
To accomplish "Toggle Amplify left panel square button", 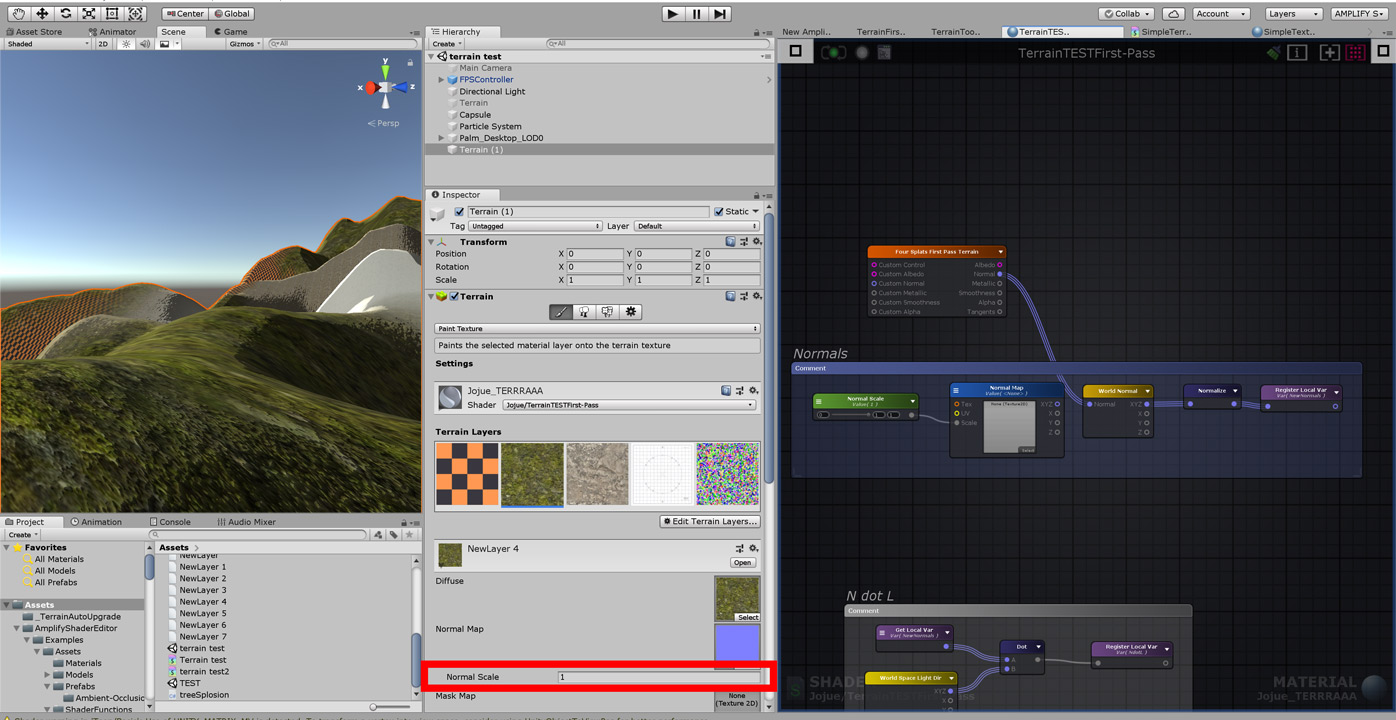I will 796,52.
